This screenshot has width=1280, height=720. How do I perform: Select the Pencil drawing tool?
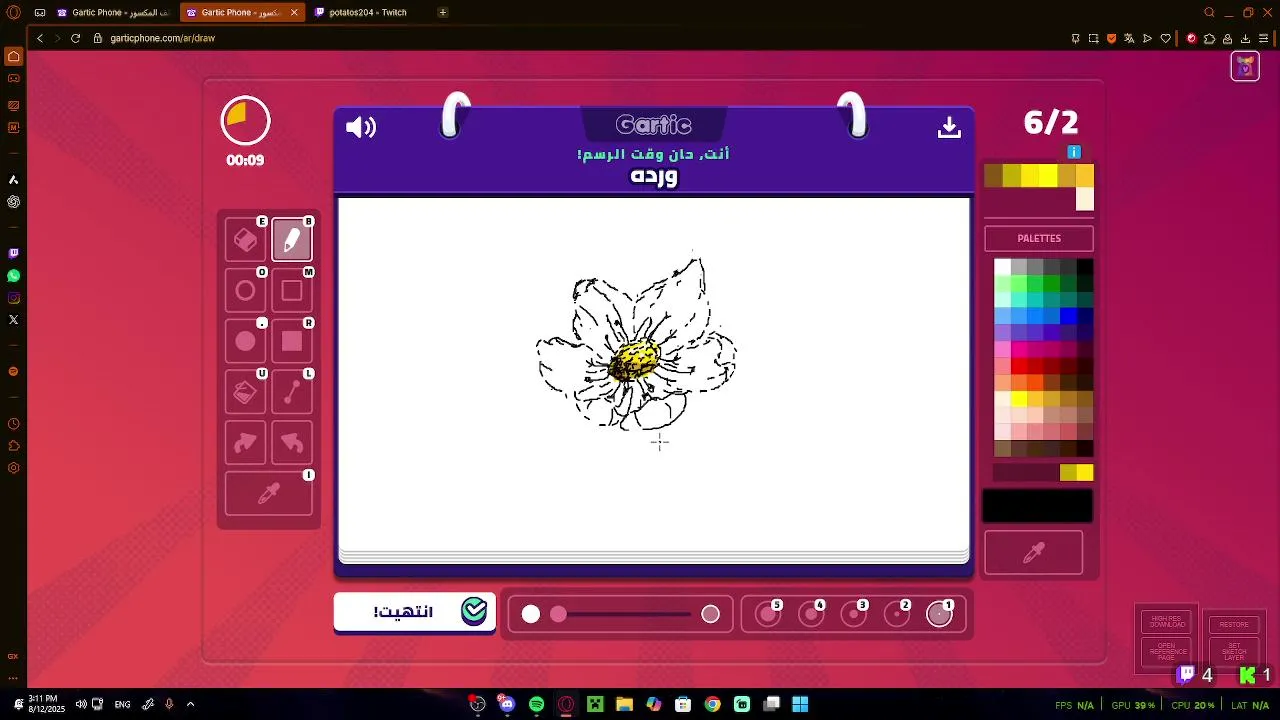pyautogui.click(x=292, y=240)
